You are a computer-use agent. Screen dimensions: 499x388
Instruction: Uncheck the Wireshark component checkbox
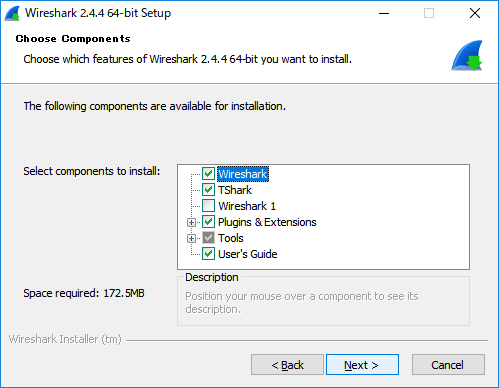click(208, 174)
